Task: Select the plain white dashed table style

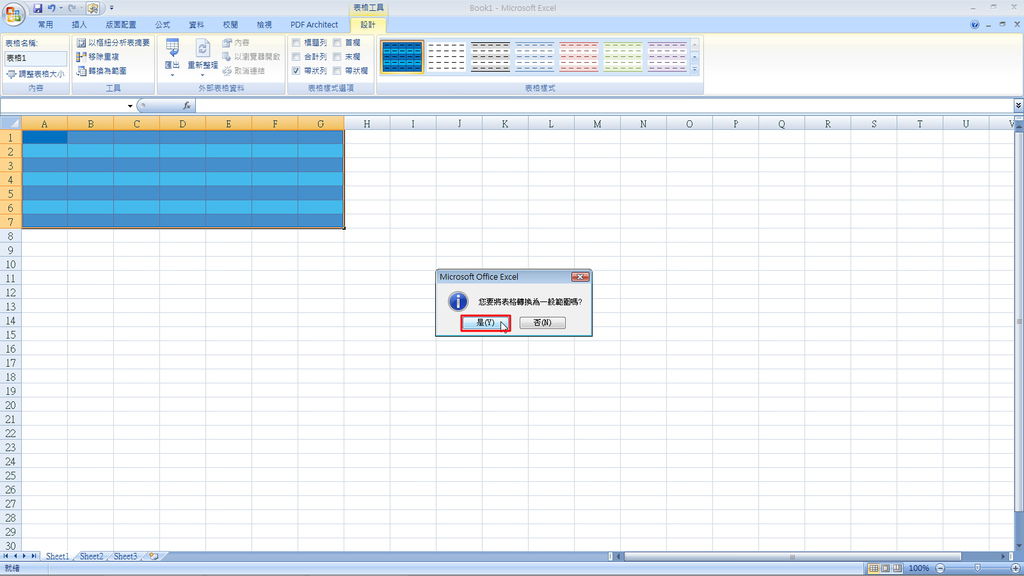Action: [447, 57]
